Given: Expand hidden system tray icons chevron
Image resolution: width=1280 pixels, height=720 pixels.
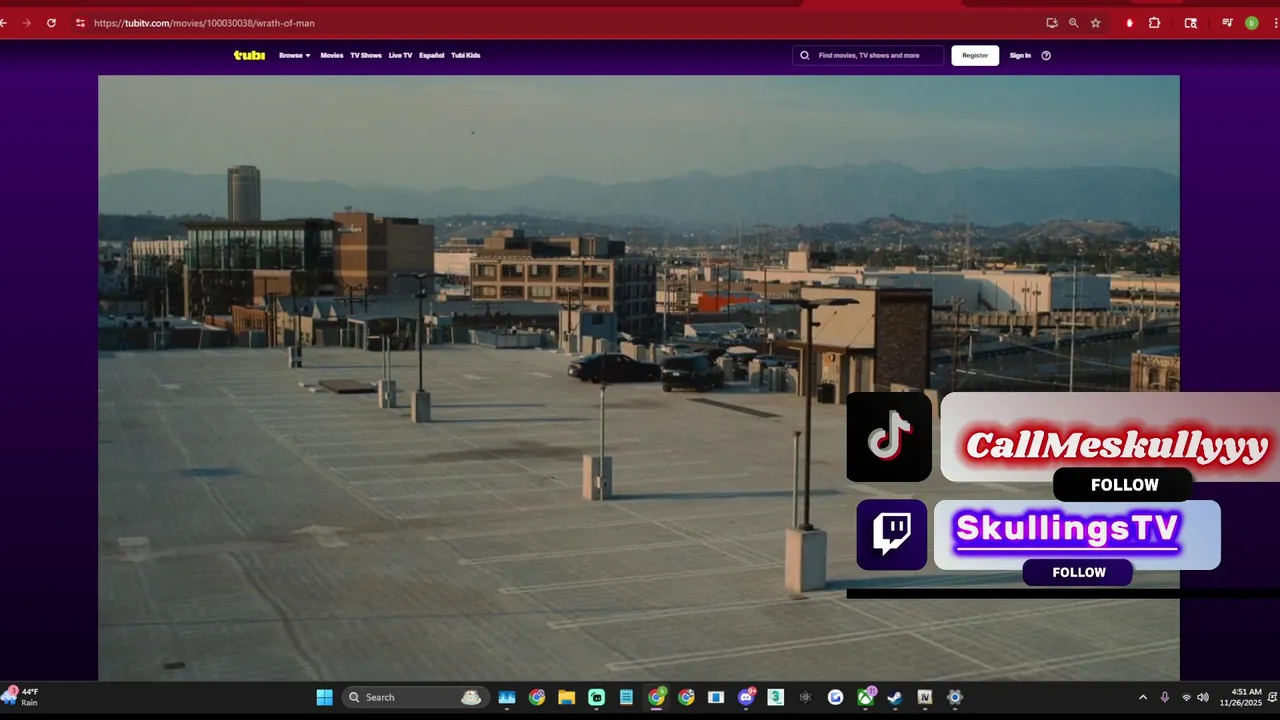Looking at the screenshot, I should (1143, 697).
